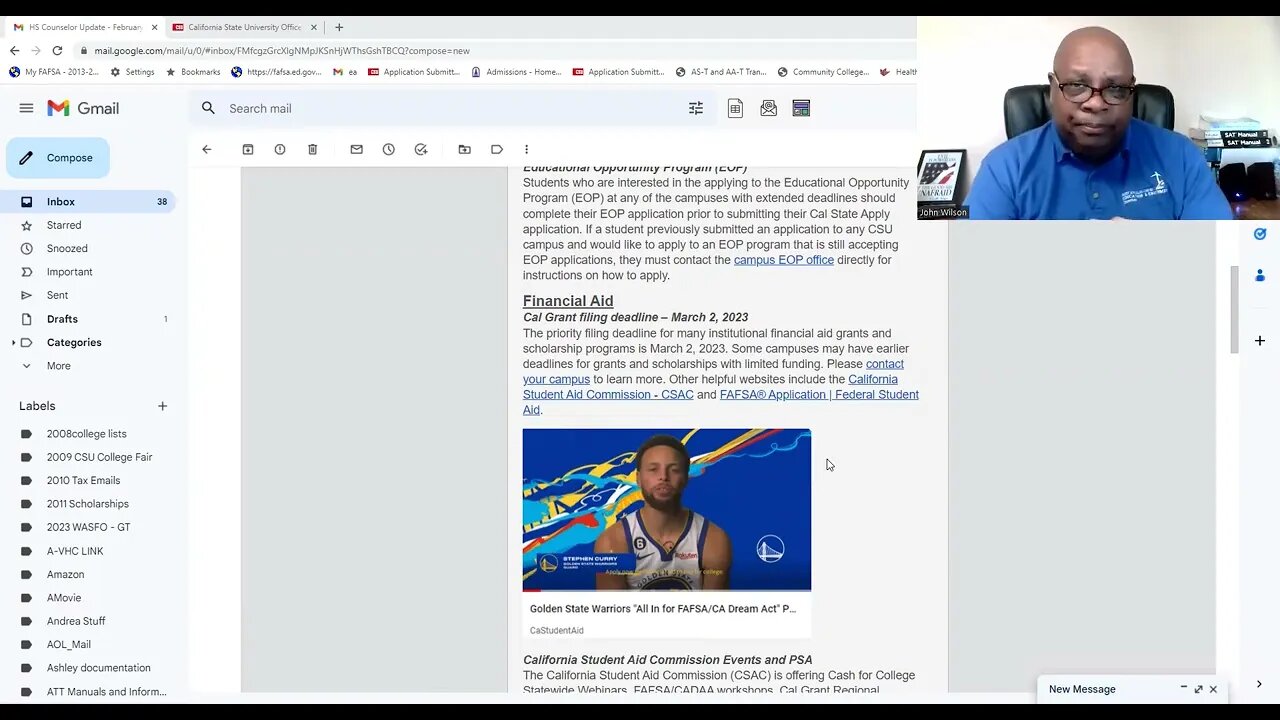Click the browser address bar URL
The width and height of the screenshot is (1280, 720).
coord(282,51)
